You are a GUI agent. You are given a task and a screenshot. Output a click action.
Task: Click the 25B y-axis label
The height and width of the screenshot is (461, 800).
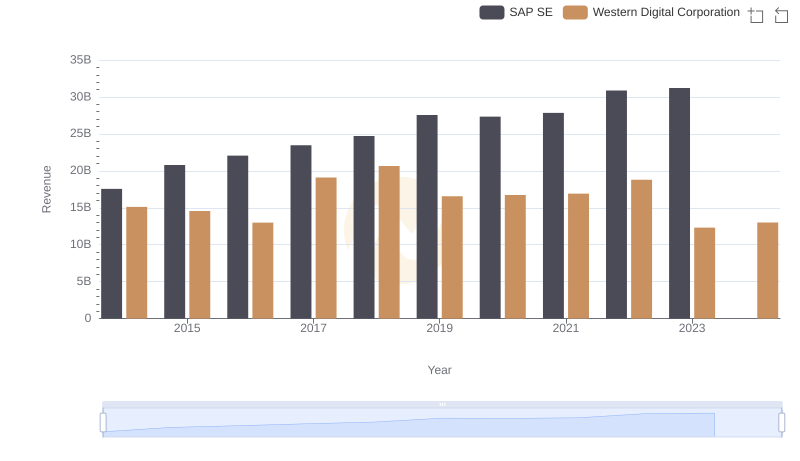tap(81, 134)
